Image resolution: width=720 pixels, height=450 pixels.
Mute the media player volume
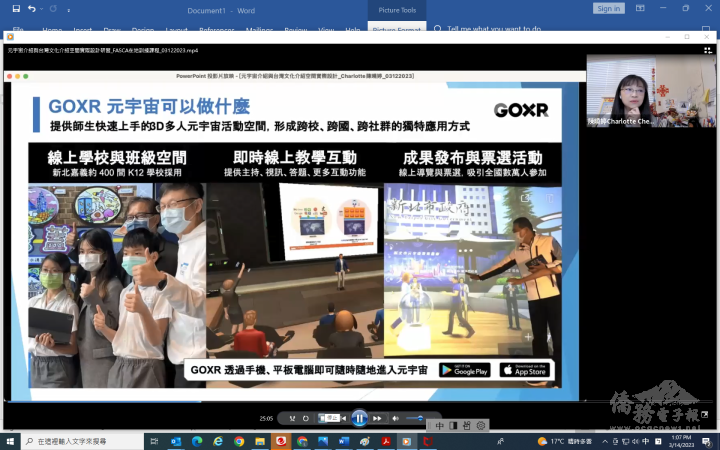(x=396, y=418)
